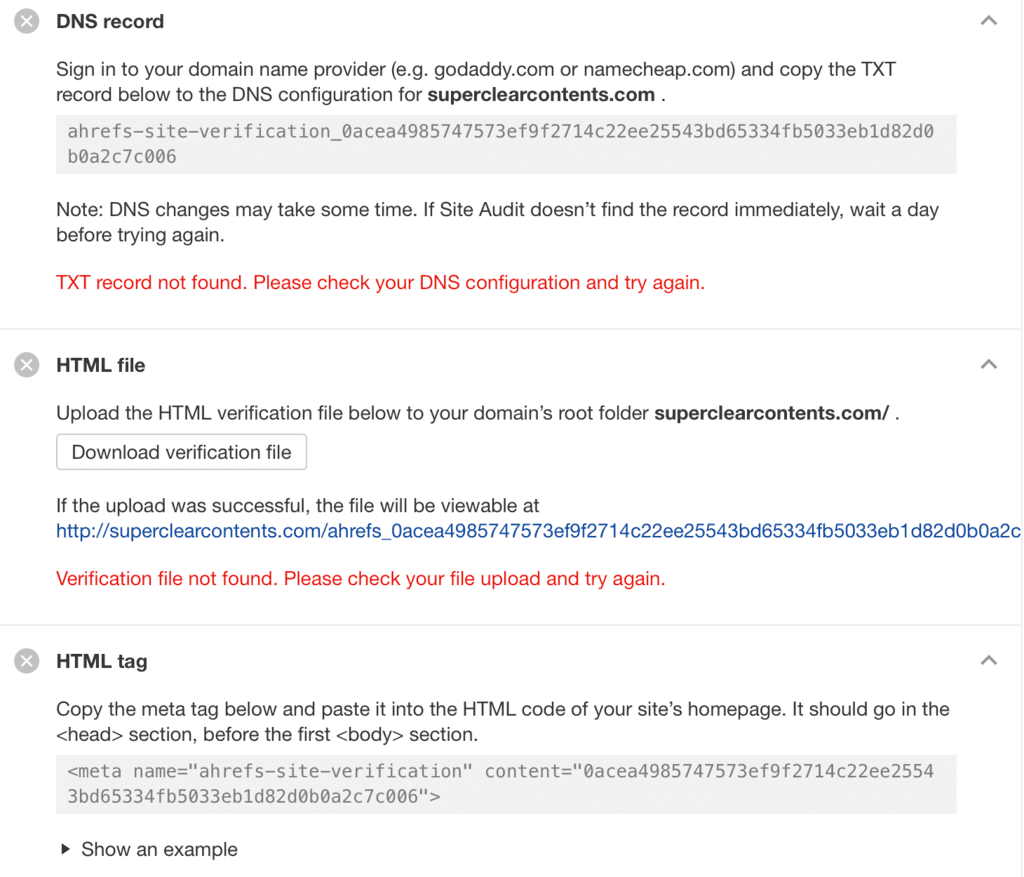
Task: Collapse the DNS record section chevron
Action: [988, 21]
